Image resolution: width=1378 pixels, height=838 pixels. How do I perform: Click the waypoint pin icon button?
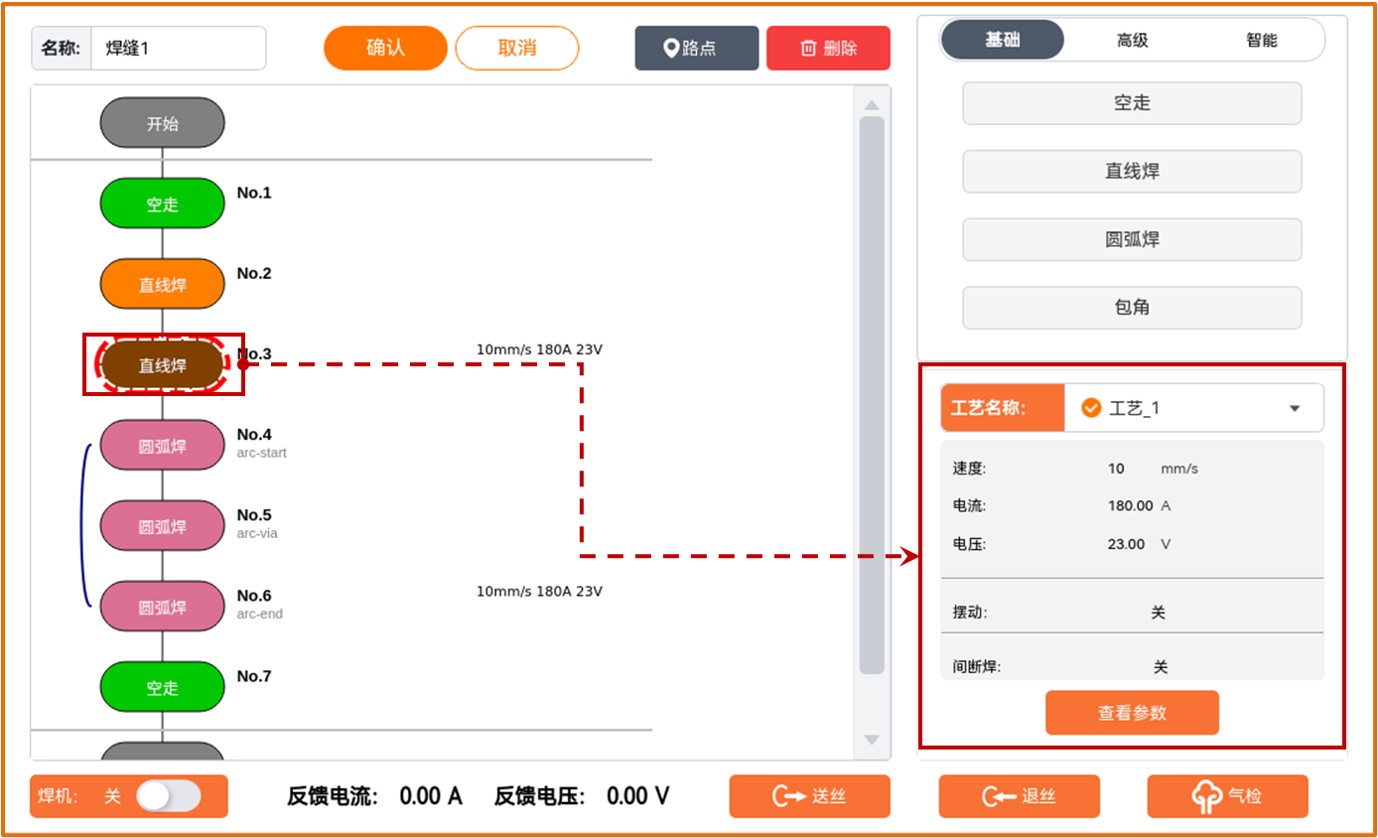pyautogui.click(x=696, y=48)
